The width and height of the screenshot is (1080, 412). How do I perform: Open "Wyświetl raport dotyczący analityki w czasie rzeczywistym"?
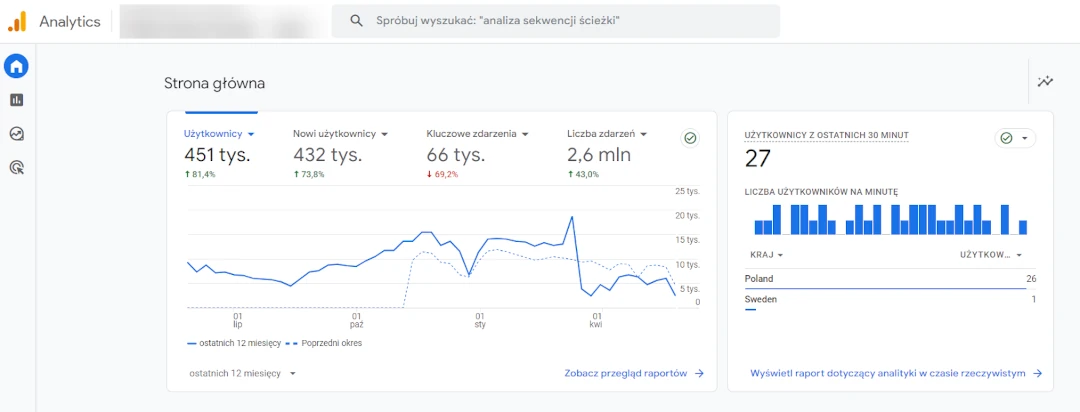point(895,373)
